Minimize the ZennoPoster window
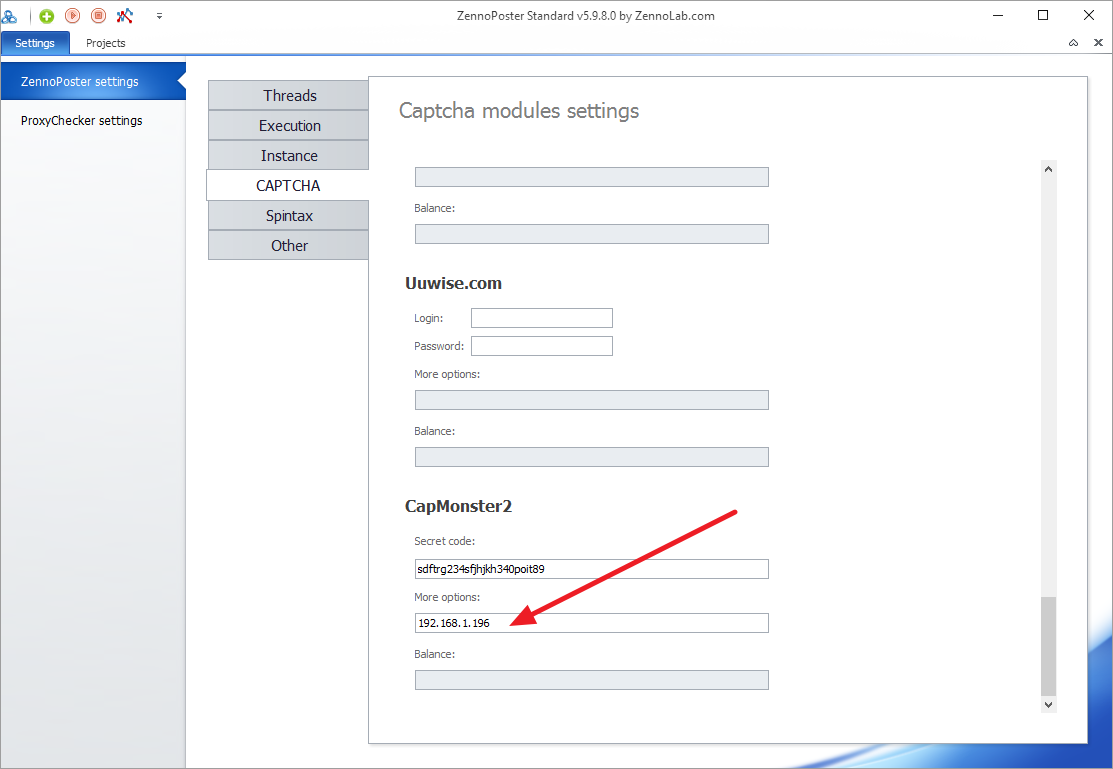This screenshot has width=1113, height=769. [x=997, y=15]
